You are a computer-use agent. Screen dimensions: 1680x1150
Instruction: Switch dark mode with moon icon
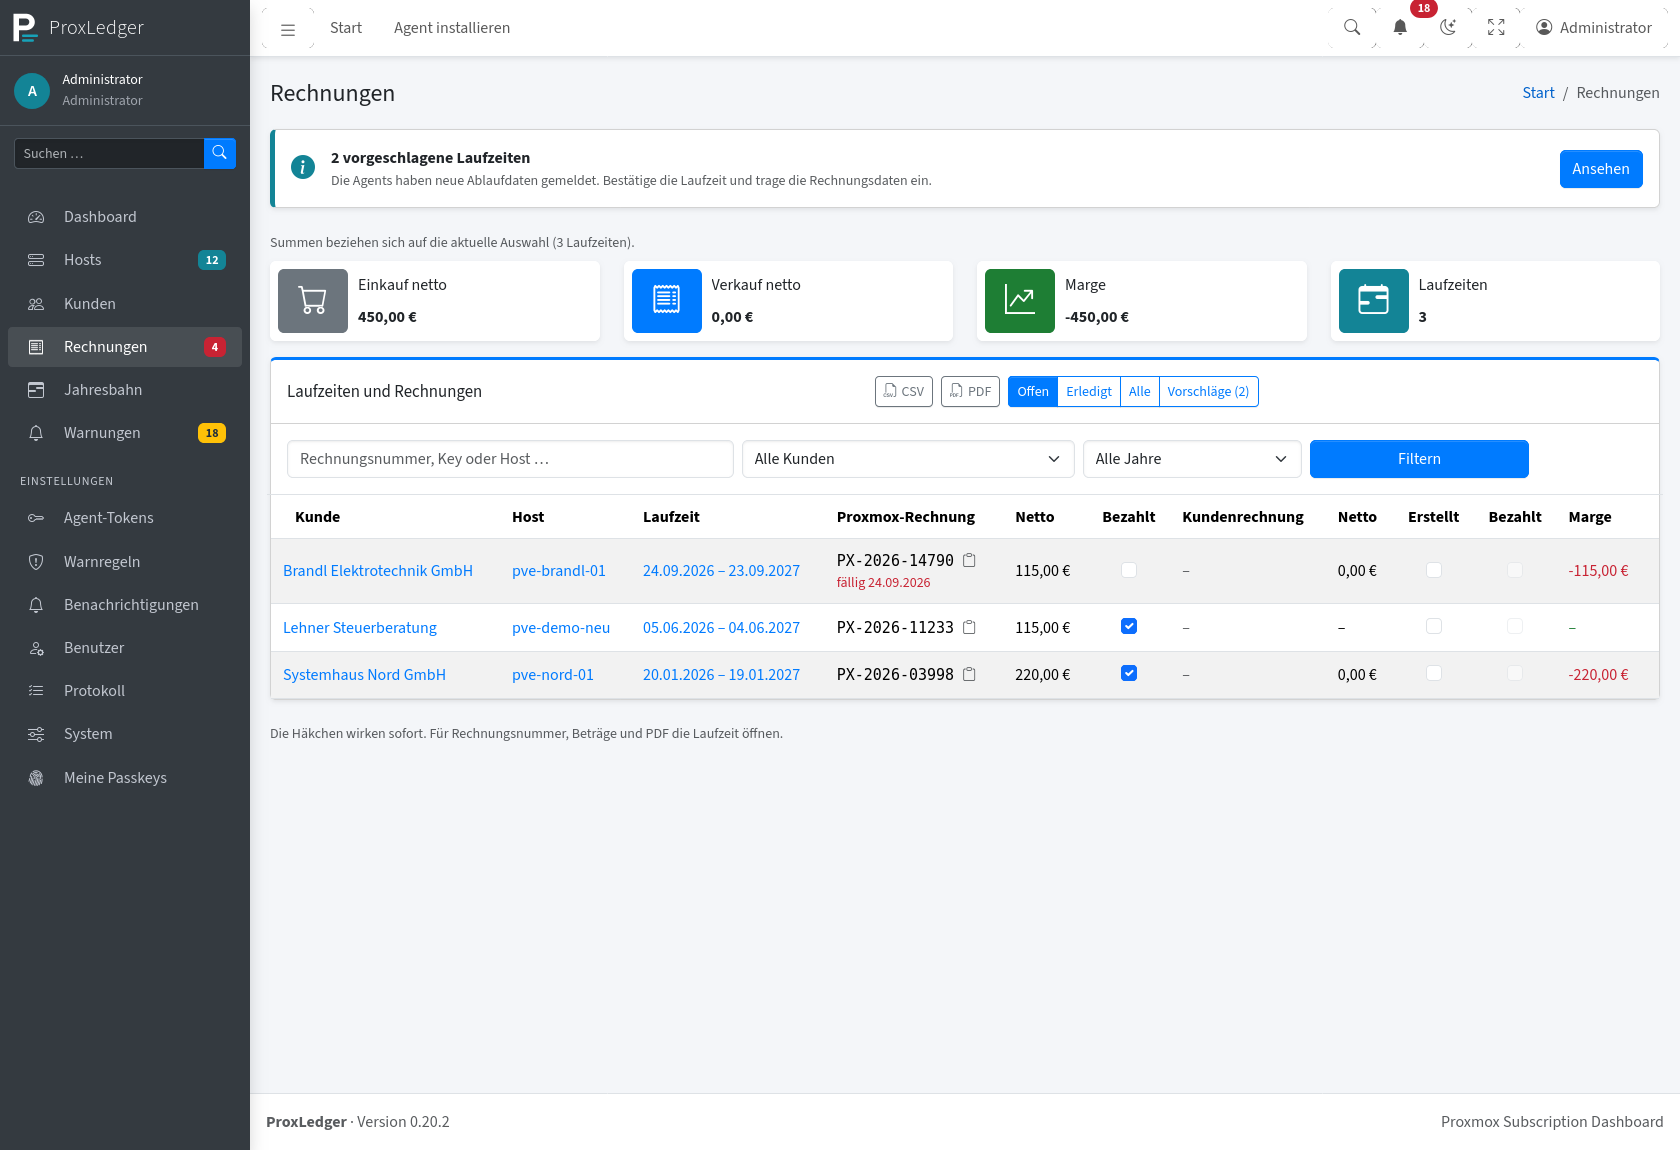click(x=1448, y=28)
